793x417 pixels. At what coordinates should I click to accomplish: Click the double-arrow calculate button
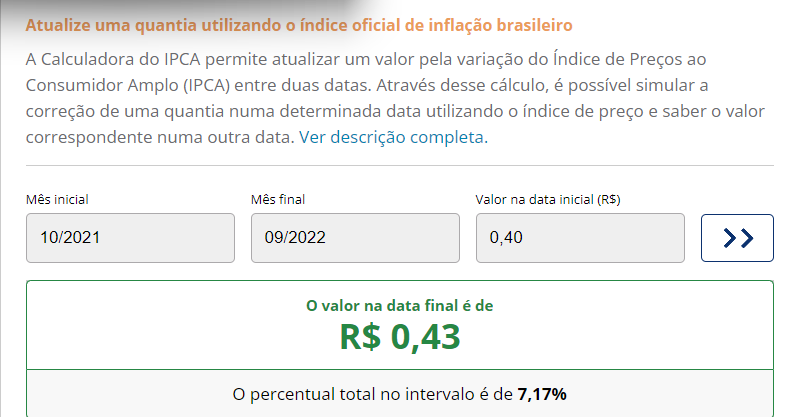737,238
